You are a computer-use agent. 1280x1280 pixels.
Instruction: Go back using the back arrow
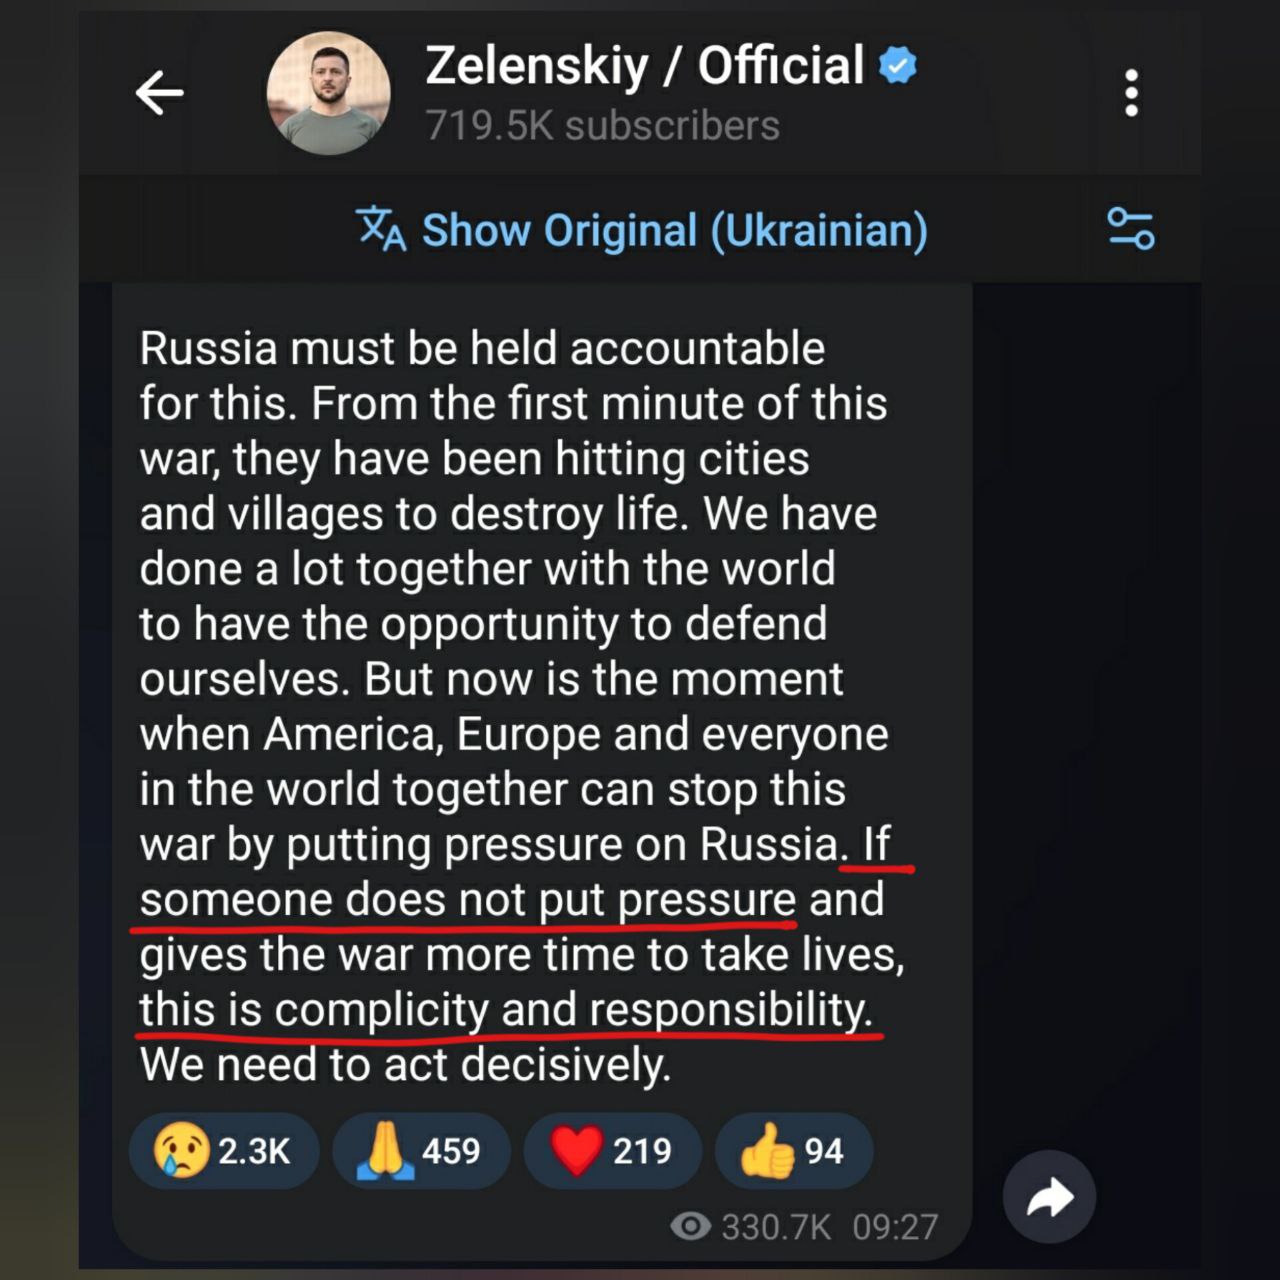tap(160, 94)
